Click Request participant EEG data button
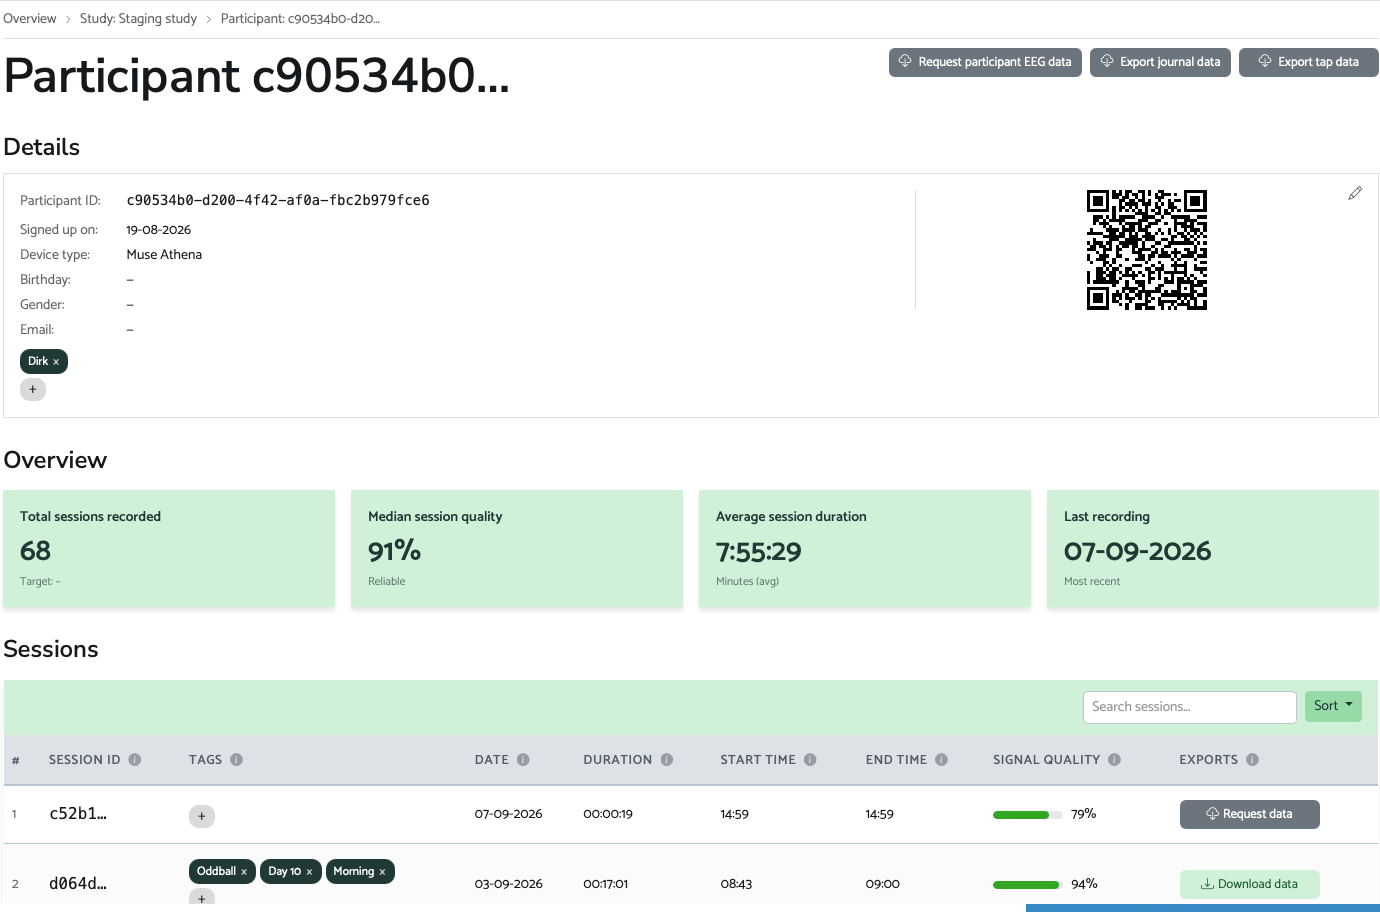Image resolution: width=1380 pixels, height=912 pixels. pyautogui.click(x=985, y=62)
